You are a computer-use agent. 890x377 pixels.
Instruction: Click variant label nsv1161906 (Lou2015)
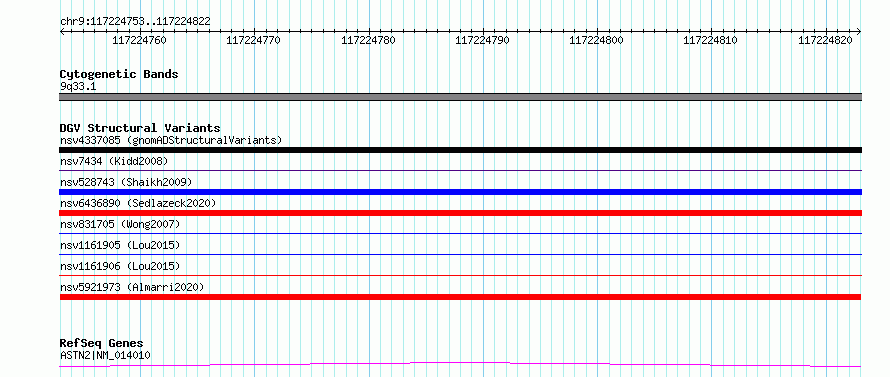[120, 266]
